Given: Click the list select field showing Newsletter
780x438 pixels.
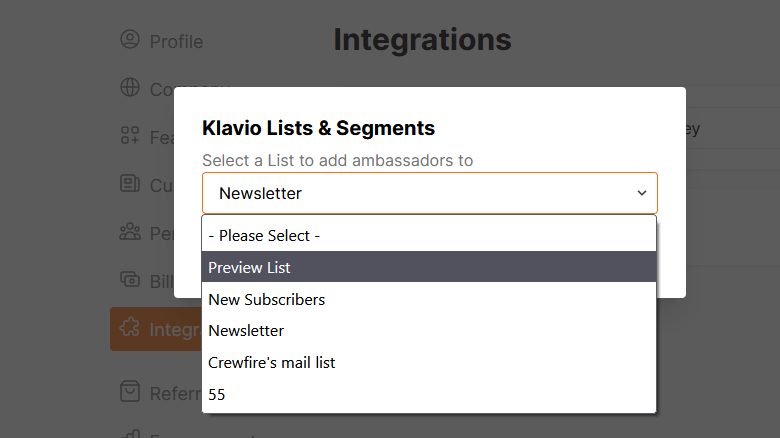Looking at the screenshot, I should pos(420,193).
